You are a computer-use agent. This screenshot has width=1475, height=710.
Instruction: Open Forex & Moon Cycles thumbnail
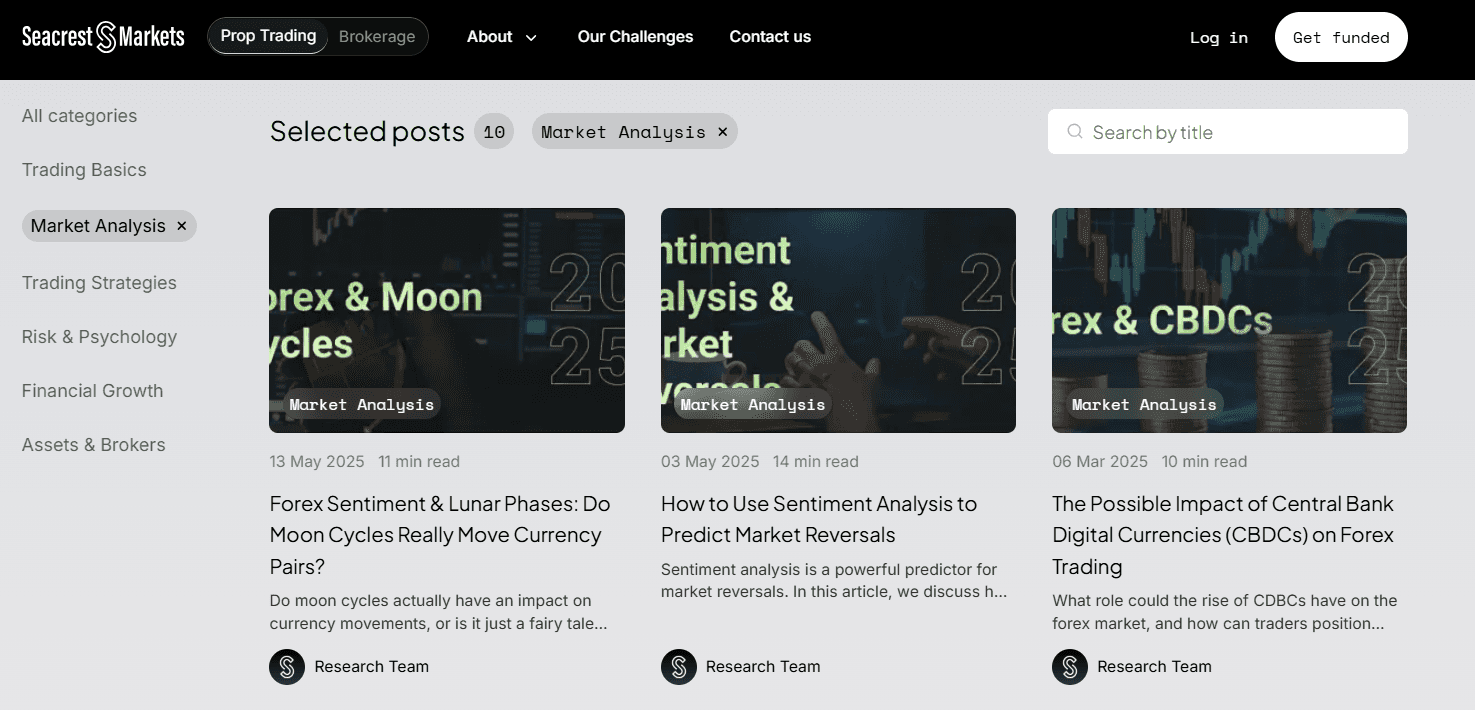[447, 320]
